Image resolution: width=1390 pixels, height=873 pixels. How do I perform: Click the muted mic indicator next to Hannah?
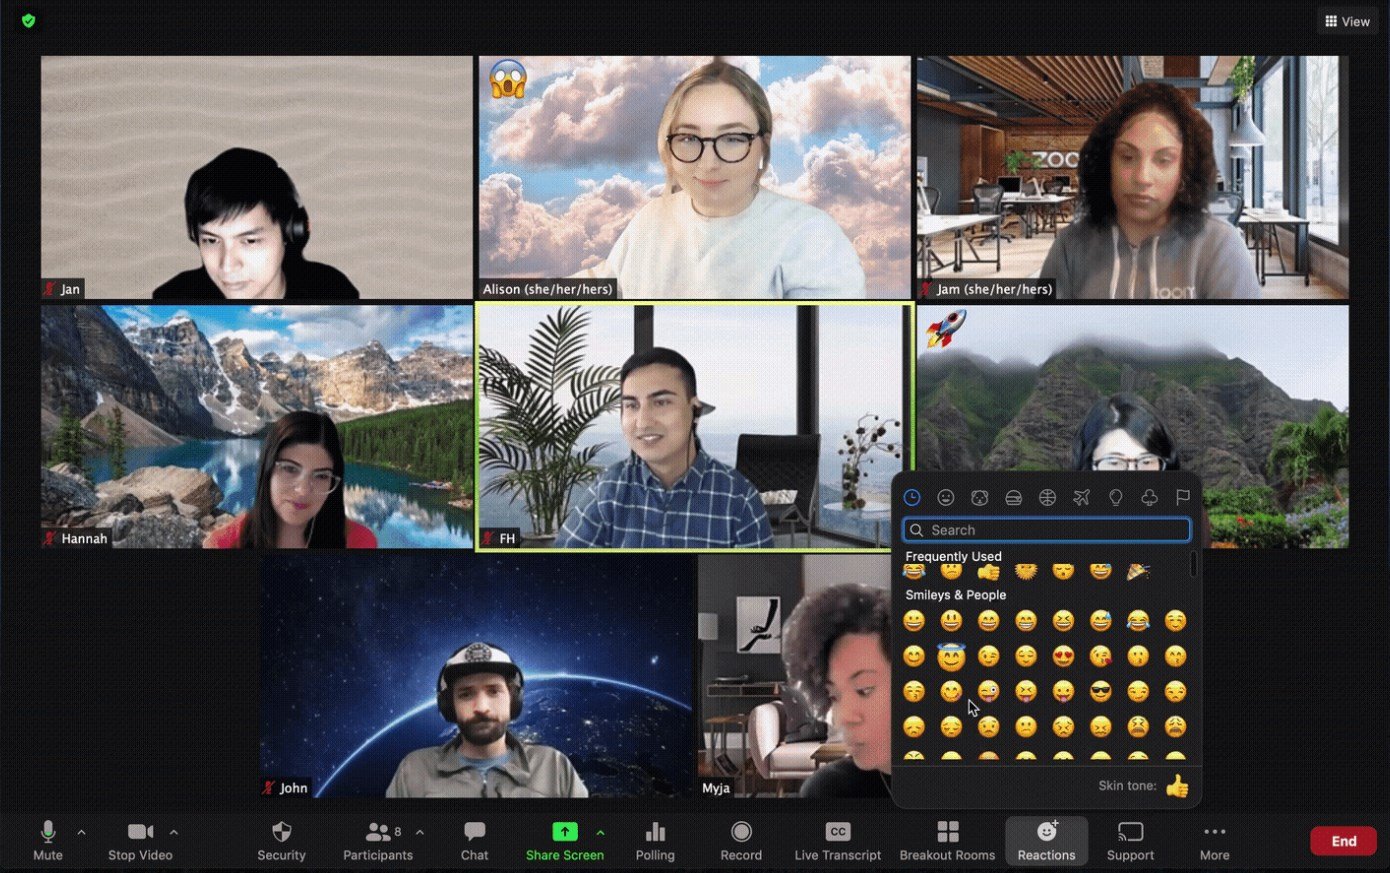coord(49,538)
